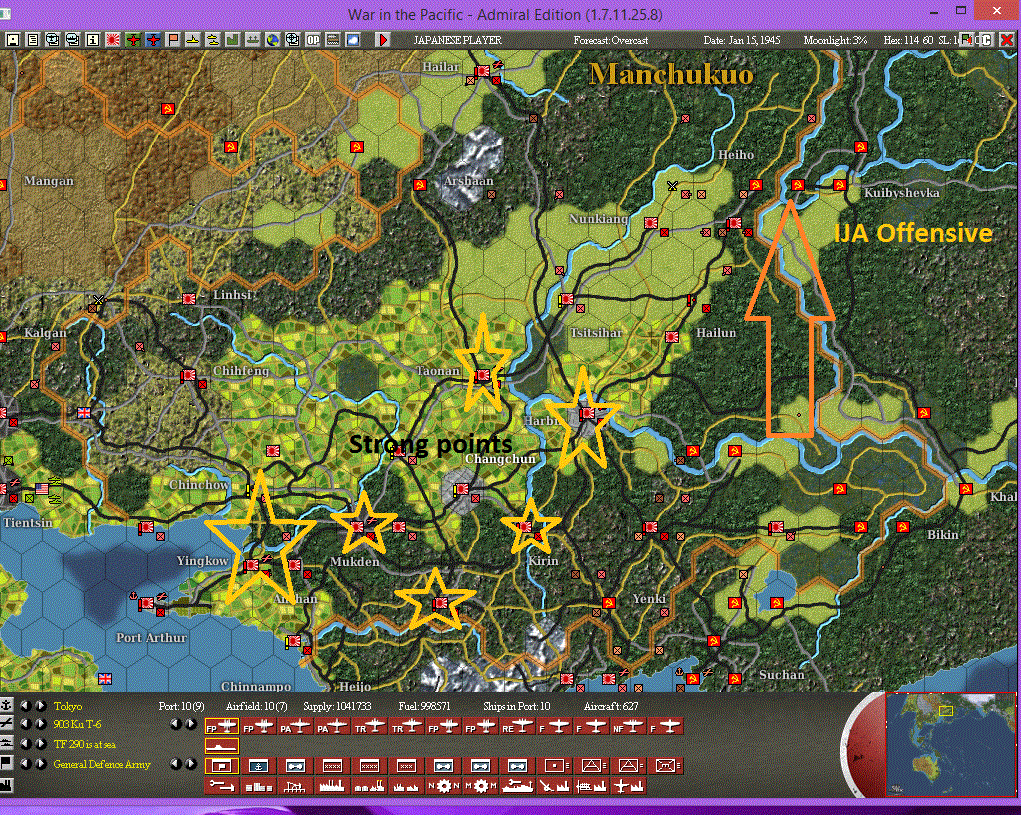Select the NF night fighter unit icon
The height and width of the screenshot is (815, 1021).
[628, 725]
